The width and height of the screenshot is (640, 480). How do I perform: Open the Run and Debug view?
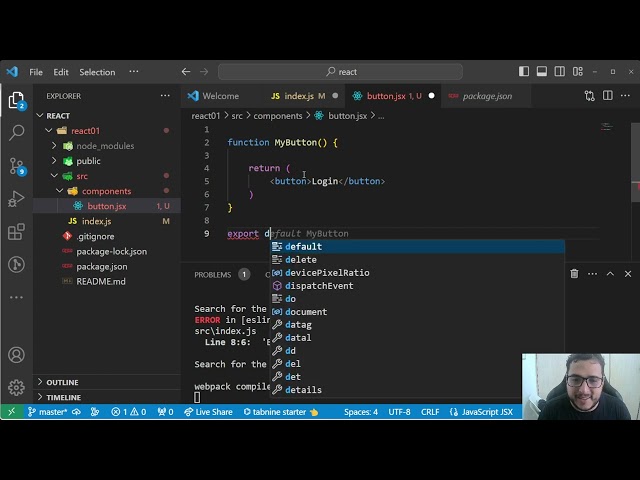tap(16, 199)
